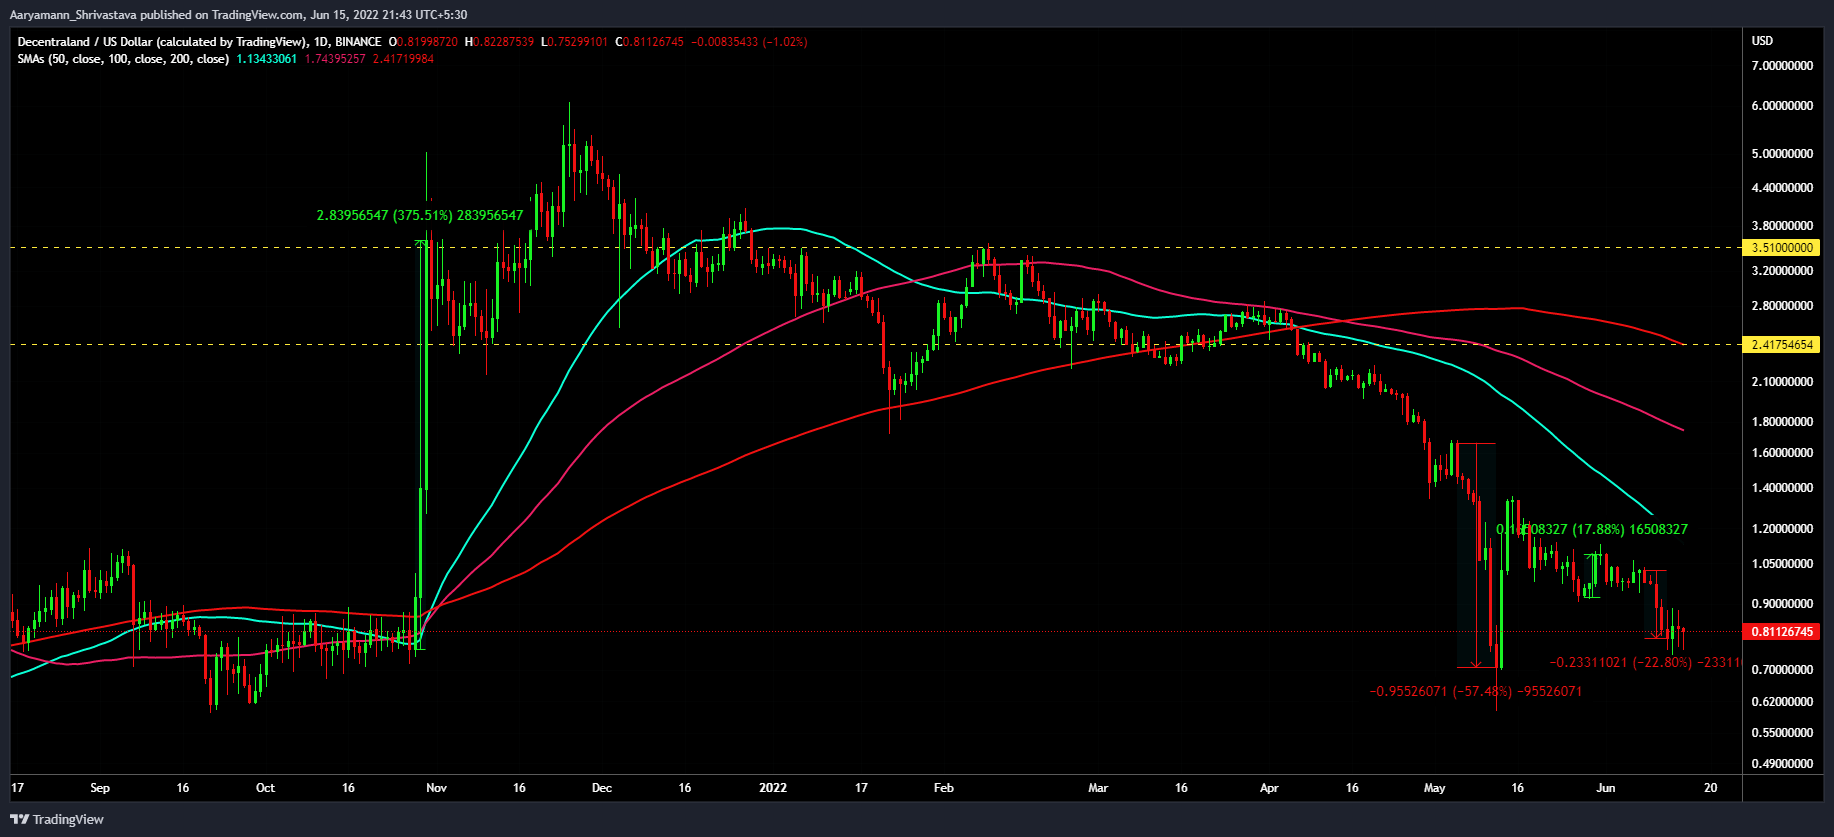Click the close value C0.81126745 in legend
The width and height of the screenshot is (1834, 837).
[x=649, y=42]
